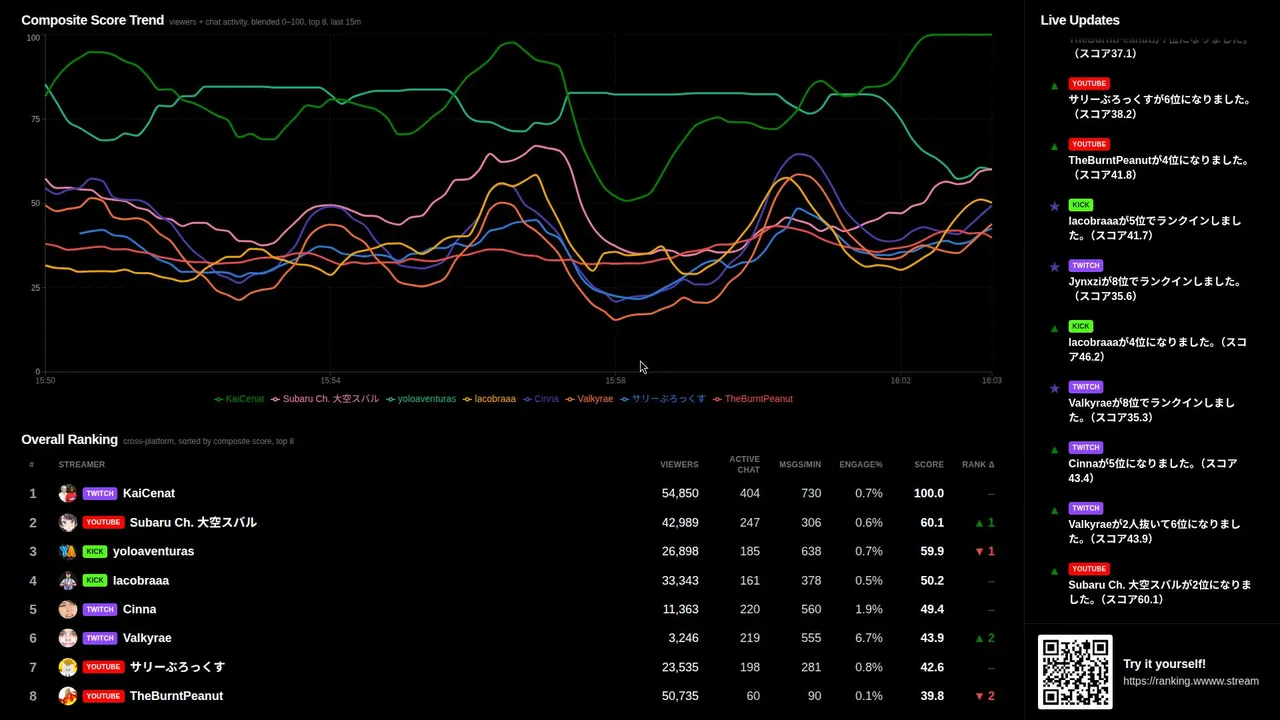The width and height of the screenshot is (1280, 720).
Task: Toggle the サリーぶろっくす legend entry
Action: (x=663, y=399)
